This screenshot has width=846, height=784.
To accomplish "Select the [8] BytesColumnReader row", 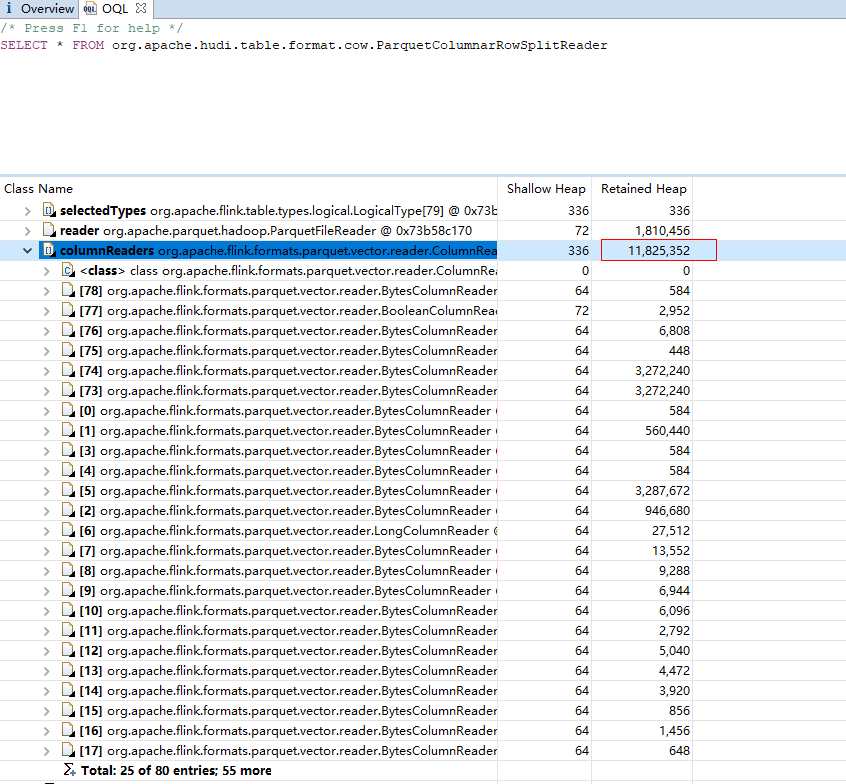I will tap(288, 571).
